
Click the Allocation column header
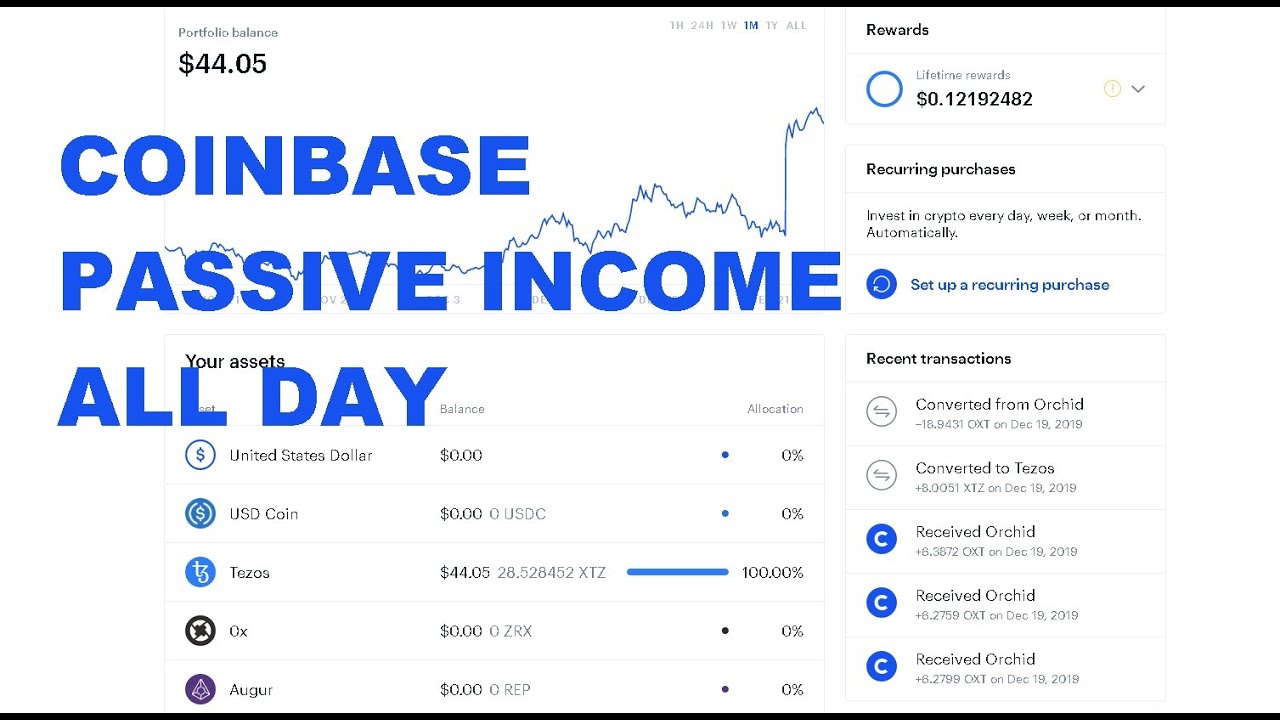[x=775, y=409]
